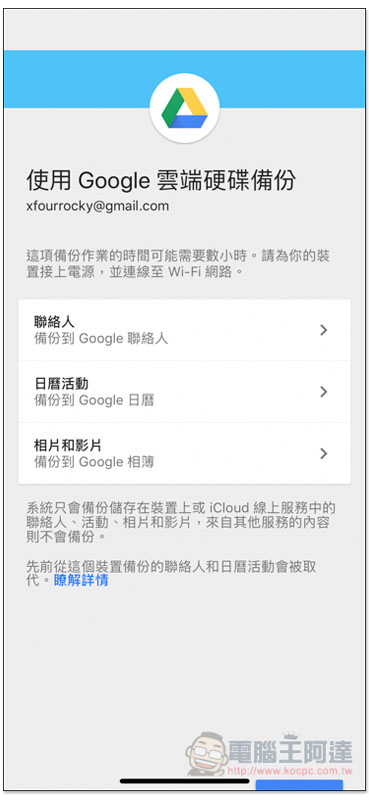The image size is (369, 800).
Task: Open the 日曆活動 backup option
Action: pos(184,392)
